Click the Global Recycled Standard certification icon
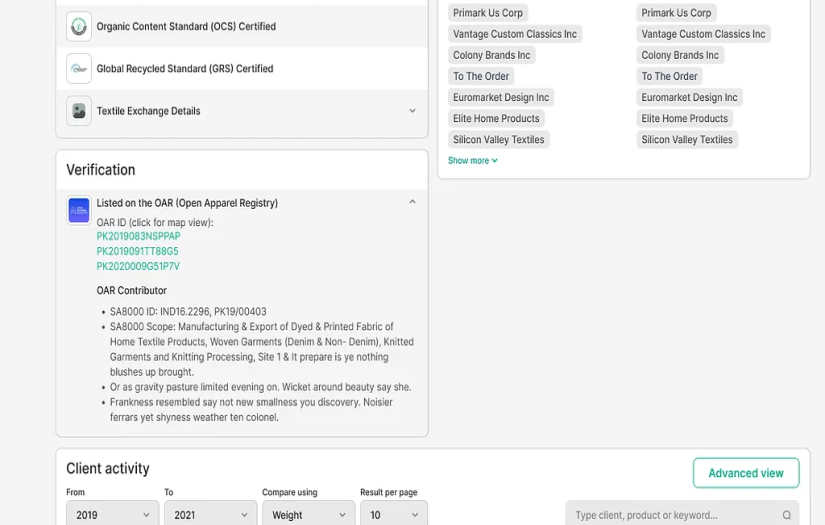 (x=79, y=68)
